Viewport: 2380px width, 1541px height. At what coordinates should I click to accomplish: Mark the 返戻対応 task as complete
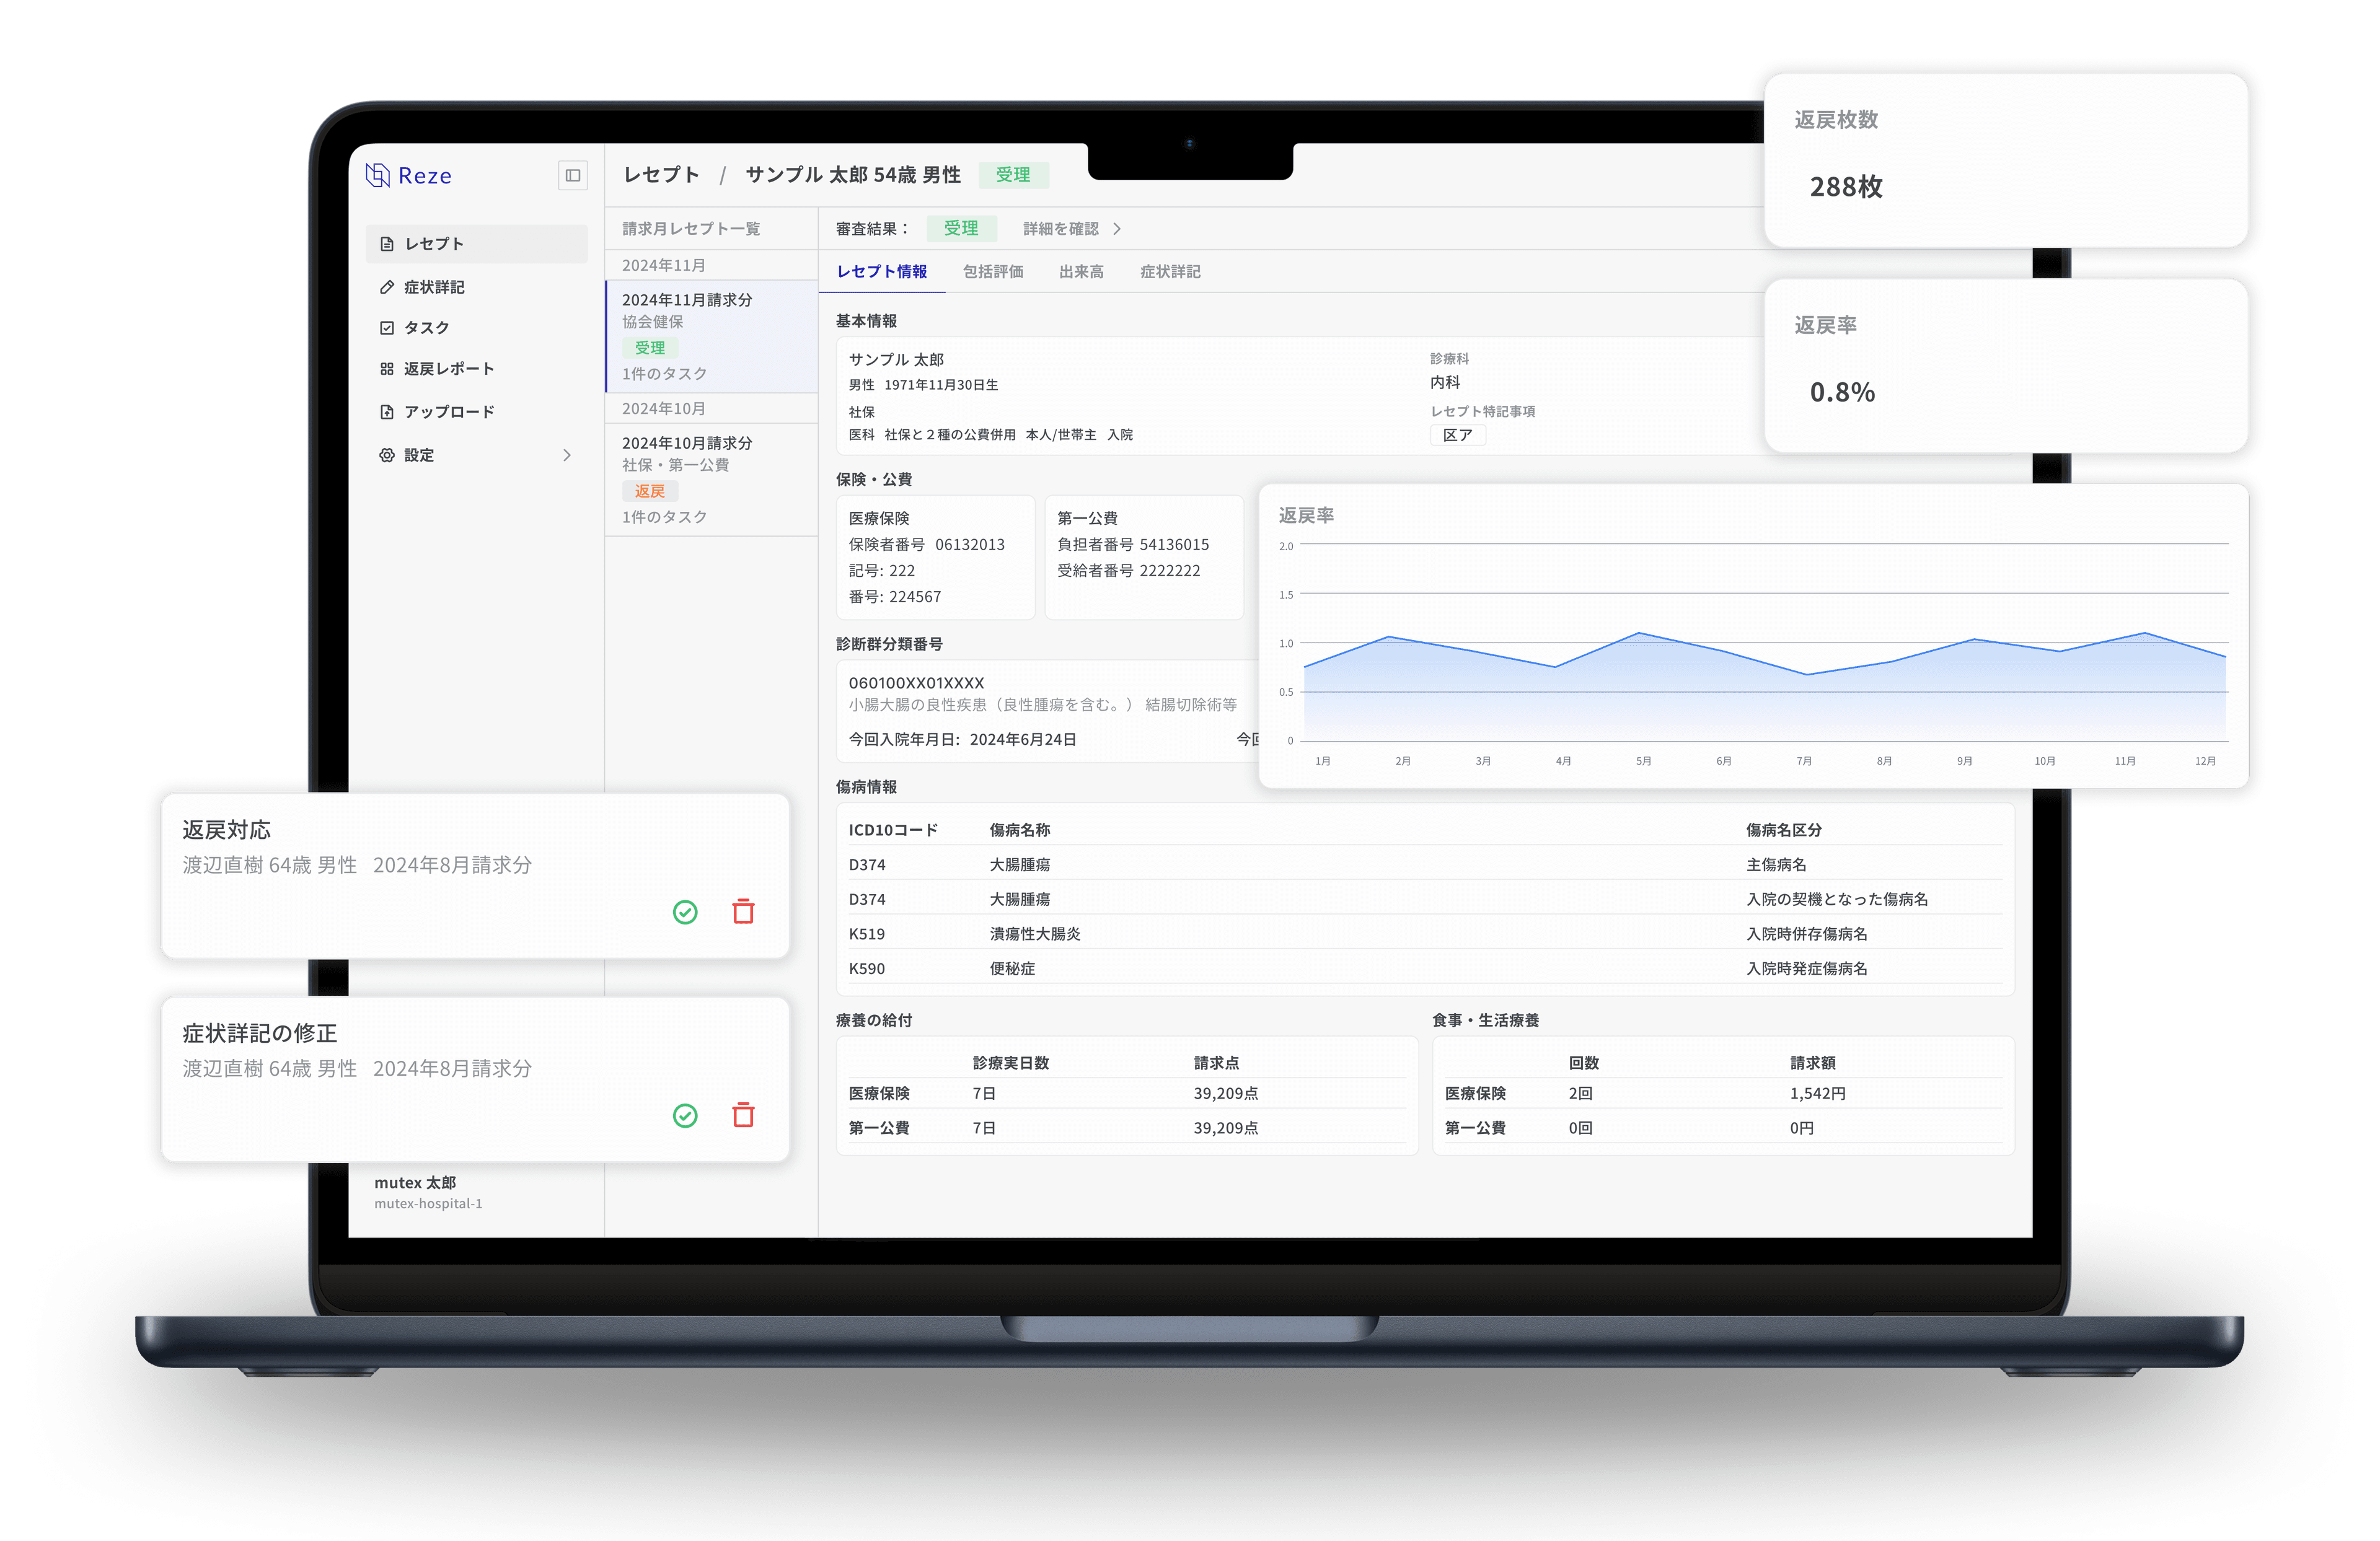(685, 911)
